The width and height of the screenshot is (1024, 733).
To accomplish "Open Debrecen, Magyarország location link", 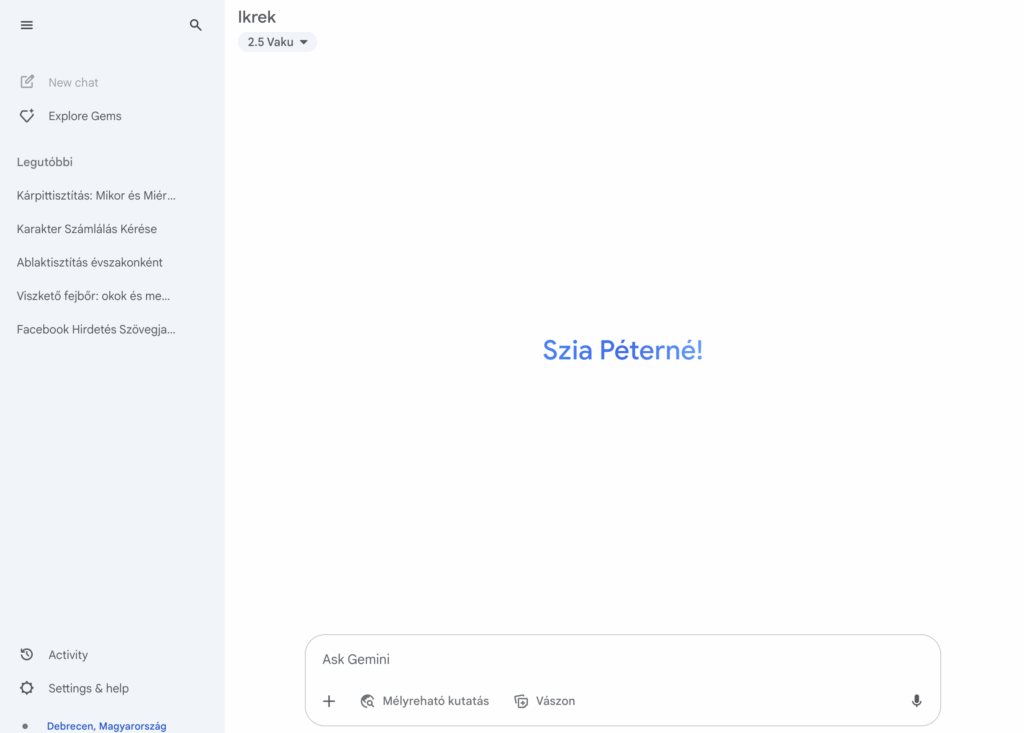I will [106, 726].
